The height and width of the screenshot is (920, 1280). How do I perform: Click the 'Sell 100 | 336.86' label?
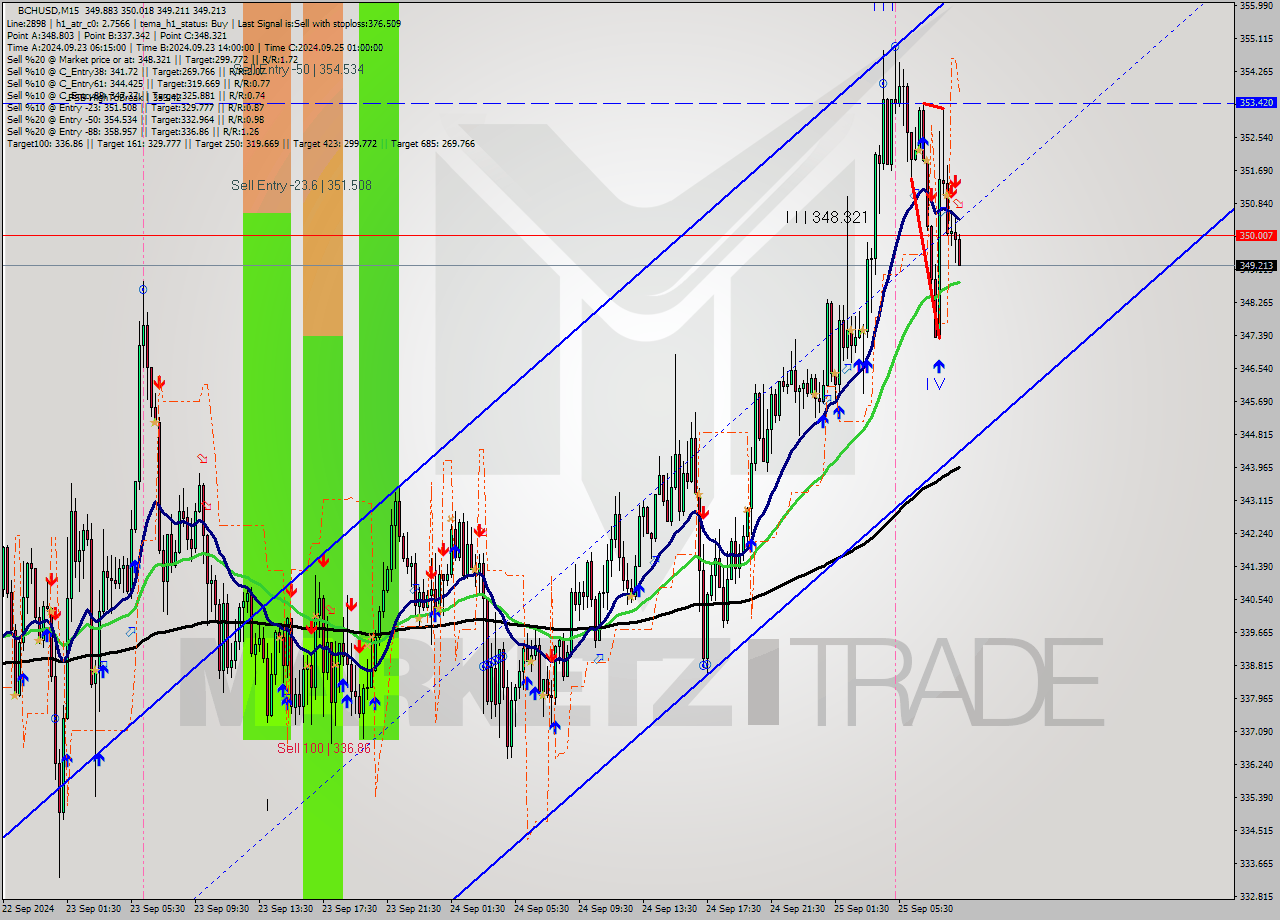324,748
